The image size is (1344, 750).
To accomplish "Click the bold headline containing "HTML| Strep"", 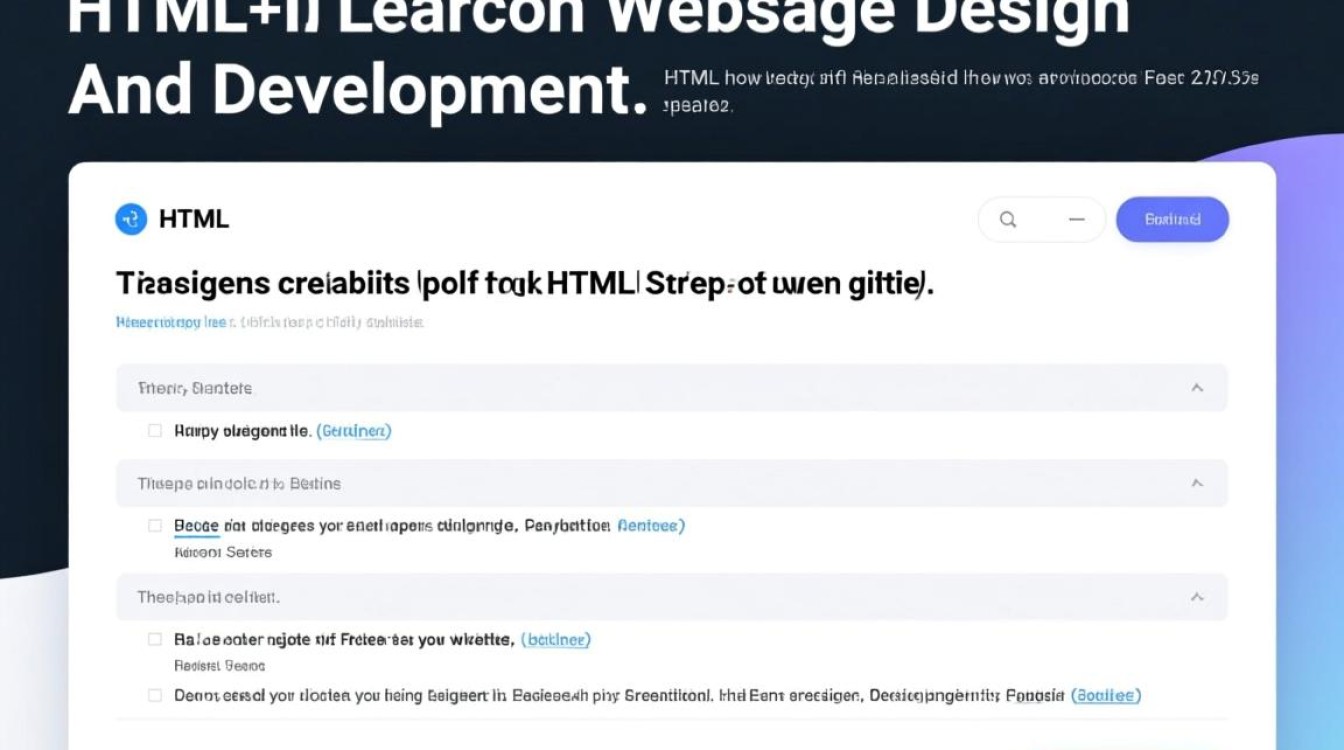I will click(525, 284).
